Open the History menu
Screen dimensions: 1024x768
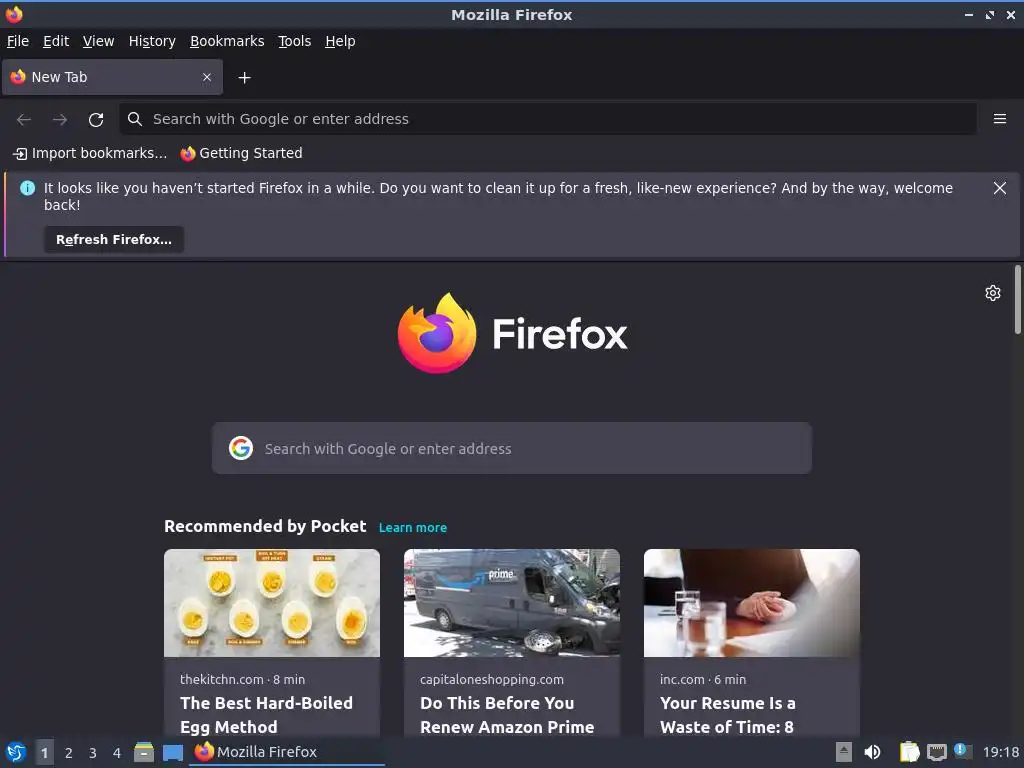(x=152, y=41)
